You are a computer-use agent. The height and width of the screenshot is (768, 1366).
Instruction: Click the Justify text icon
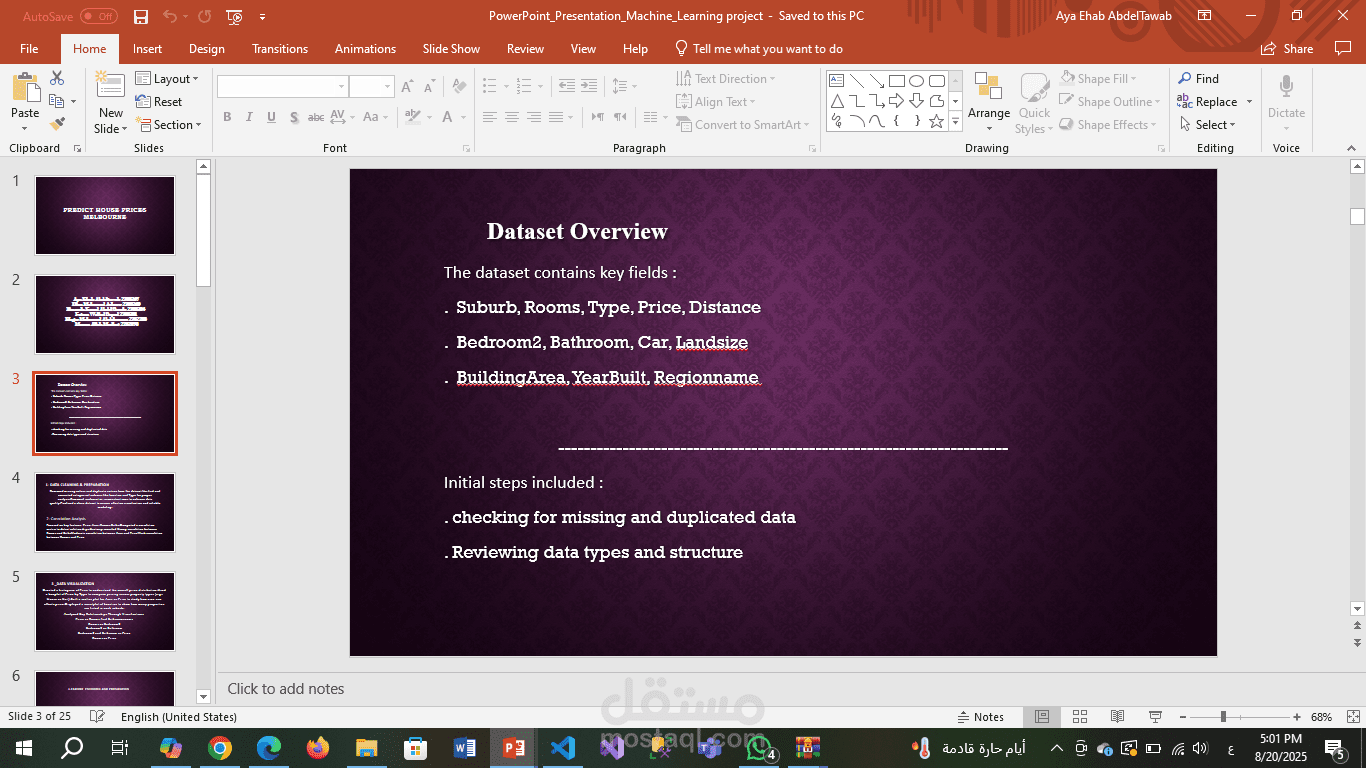pos(556,117)
